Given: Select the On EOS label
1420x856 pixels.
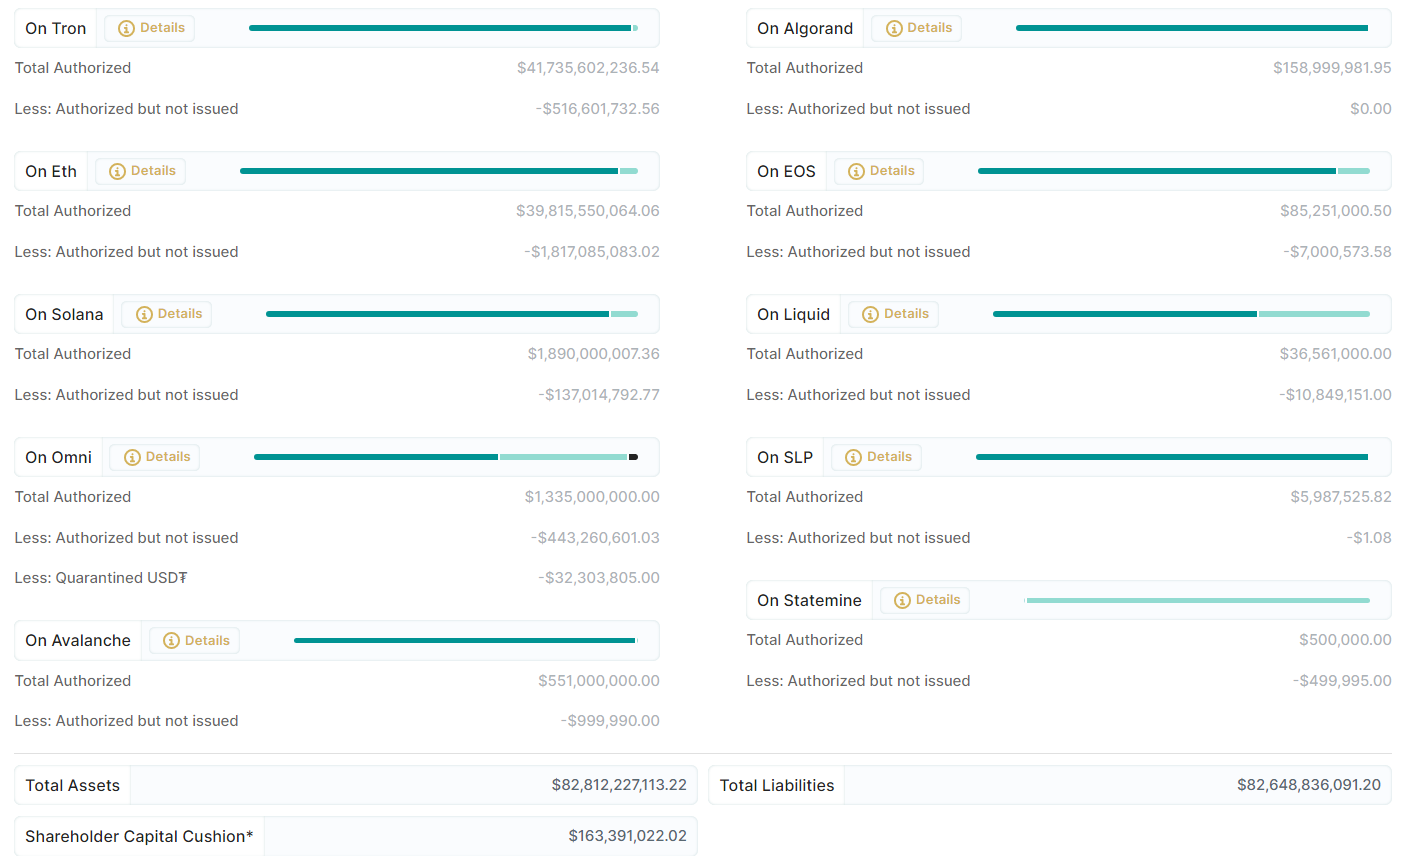Looking at the screenshot, I should [x=786, y=171].
